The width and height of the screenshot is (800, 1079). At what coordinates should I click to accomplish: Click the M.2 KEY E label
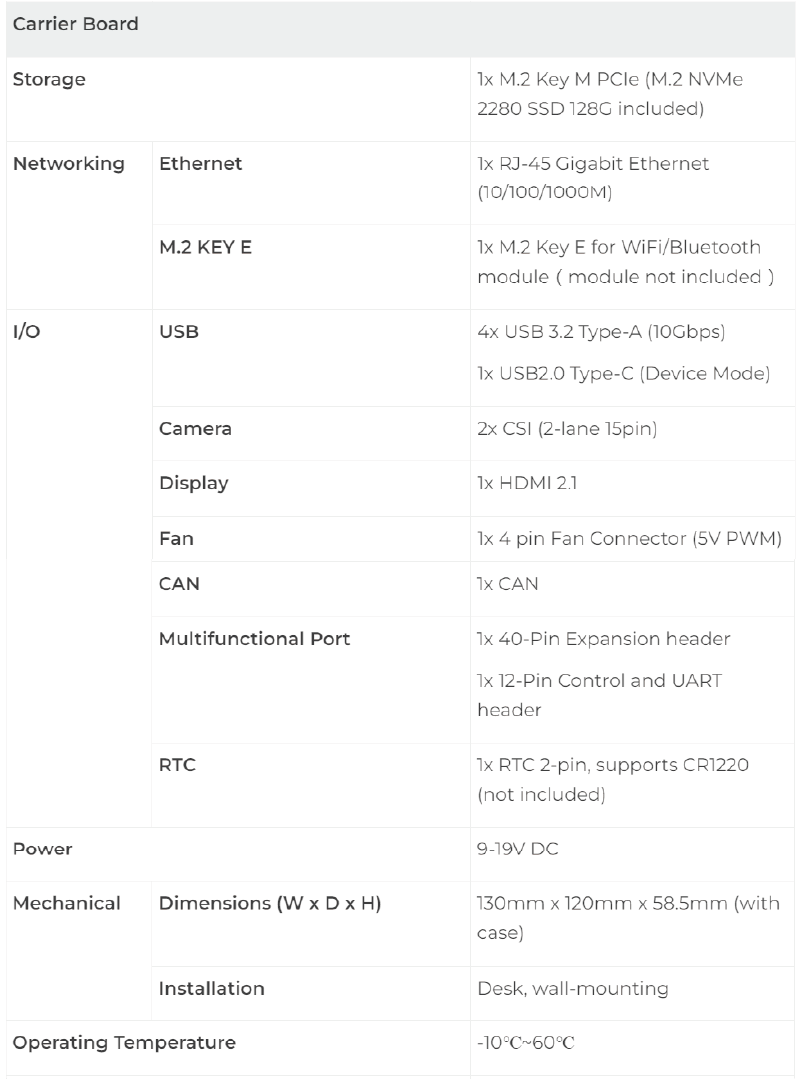(205, 247)
